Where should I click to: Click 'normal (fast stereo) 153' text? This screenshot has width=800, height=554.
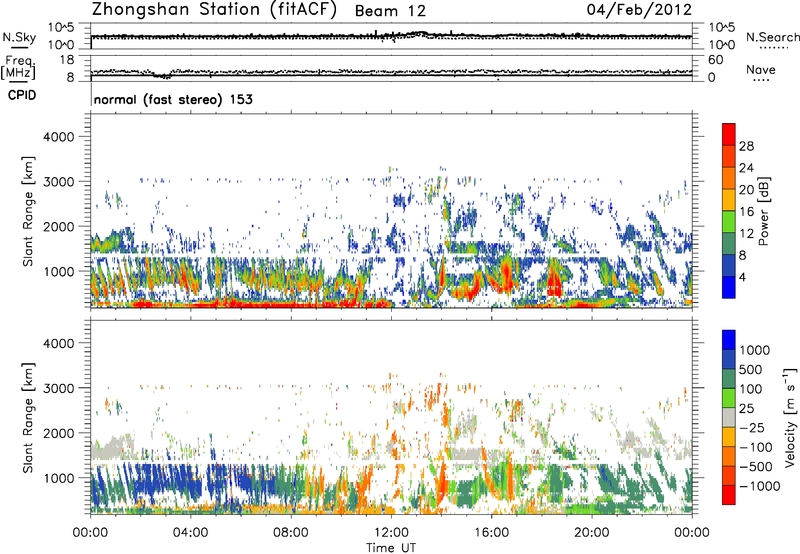coord(173,99)
